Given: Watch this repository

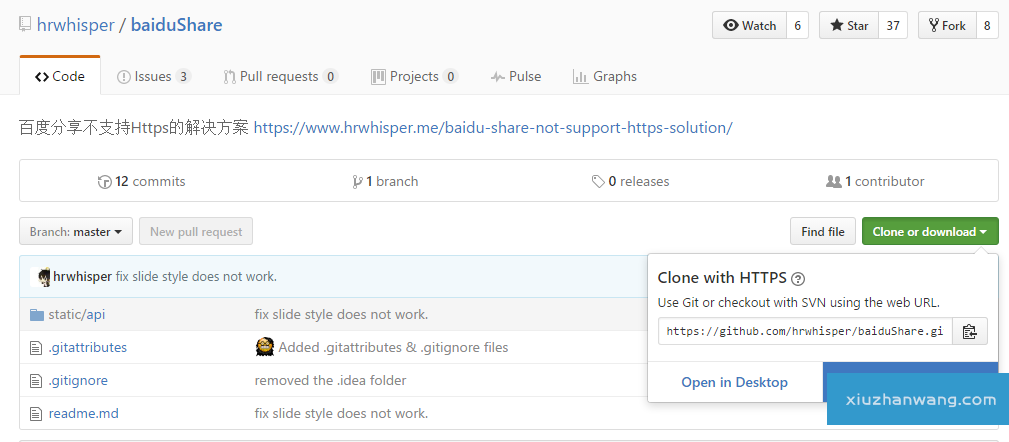Looking at the screenshot, I should (749, 26).
